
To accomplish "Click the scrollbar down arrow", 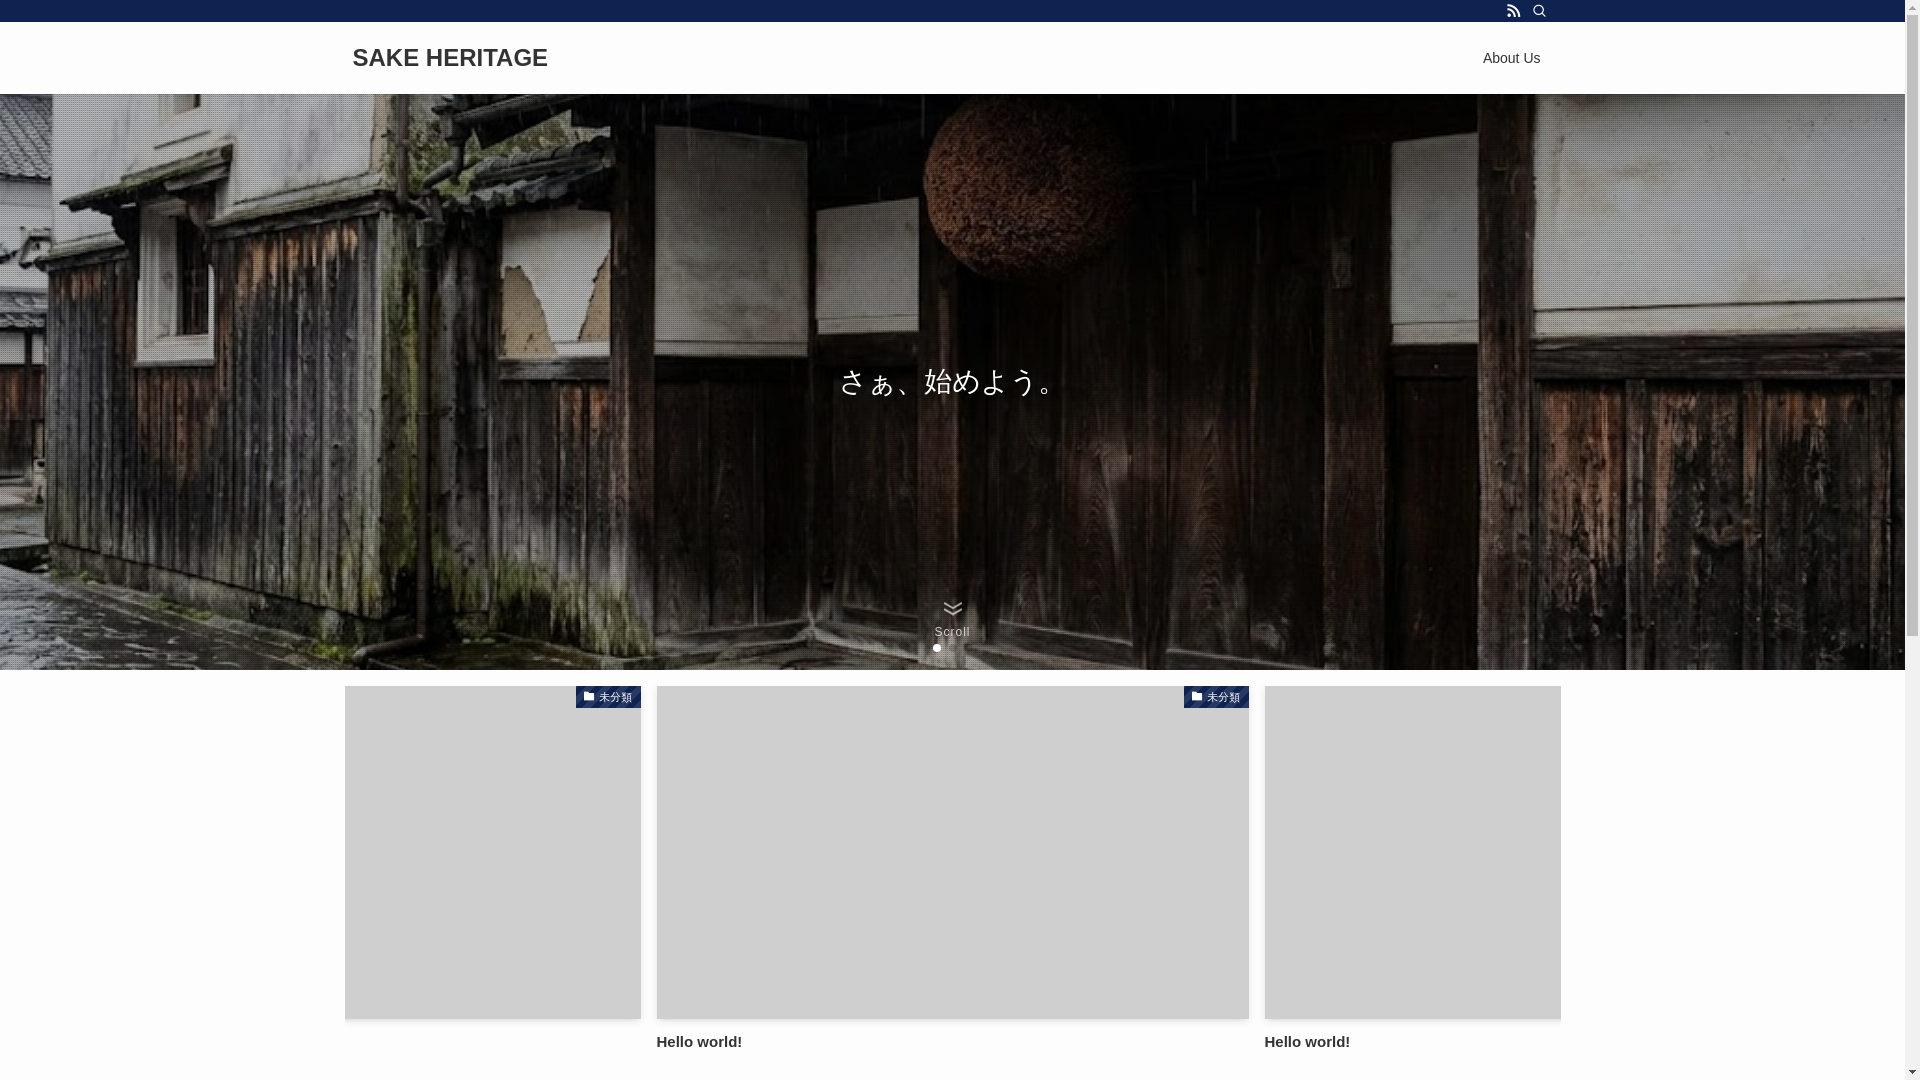I will tap(1912, 1072).
